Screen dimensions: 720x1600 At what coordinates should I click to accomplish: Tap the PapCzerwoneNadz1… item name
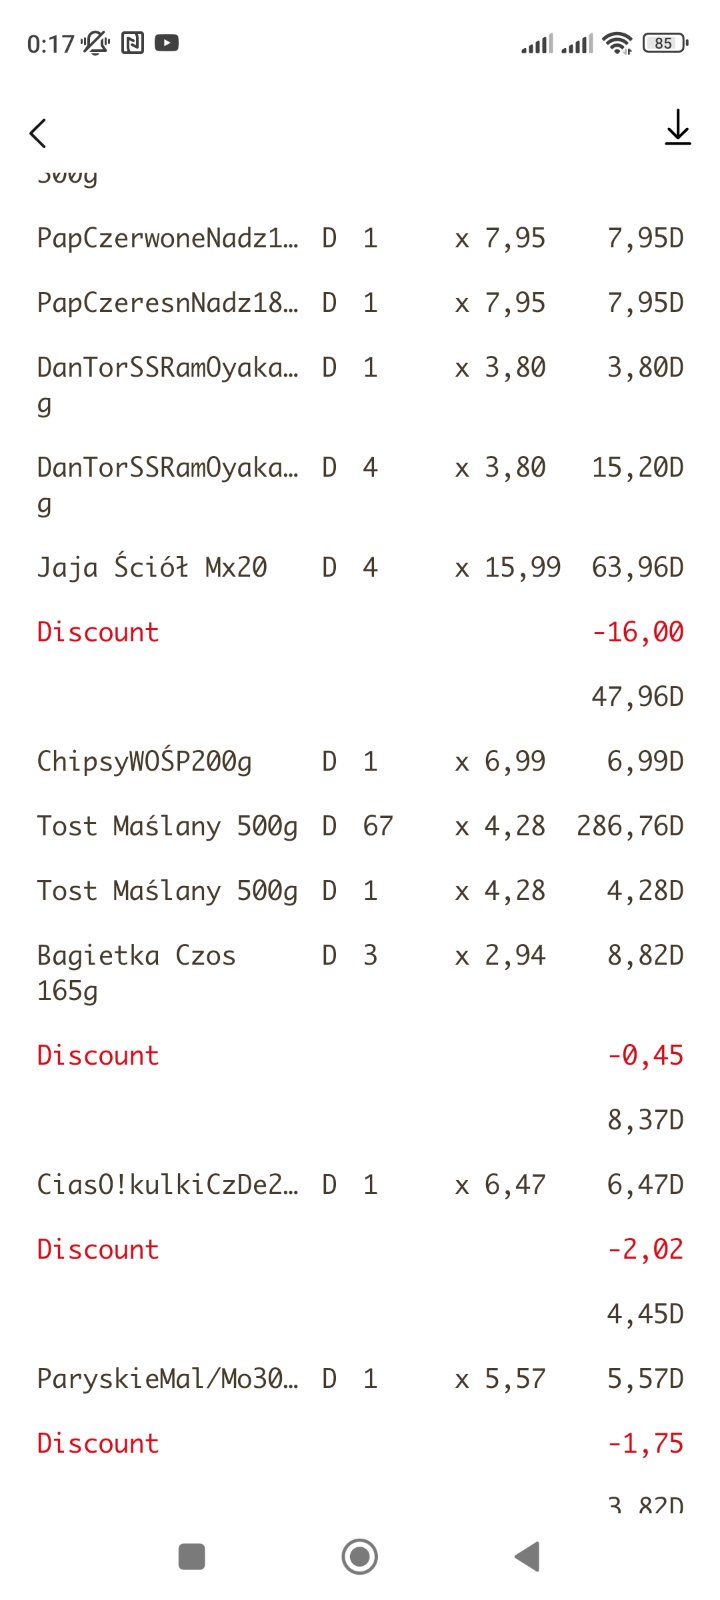pos(167,238)
